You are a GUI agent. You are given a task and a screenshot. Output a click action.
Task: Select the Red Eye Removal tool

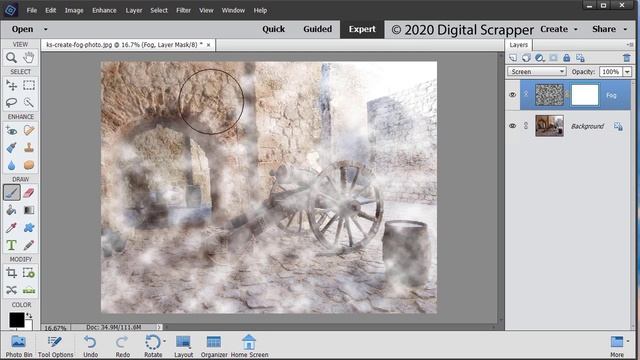(11, 131)
